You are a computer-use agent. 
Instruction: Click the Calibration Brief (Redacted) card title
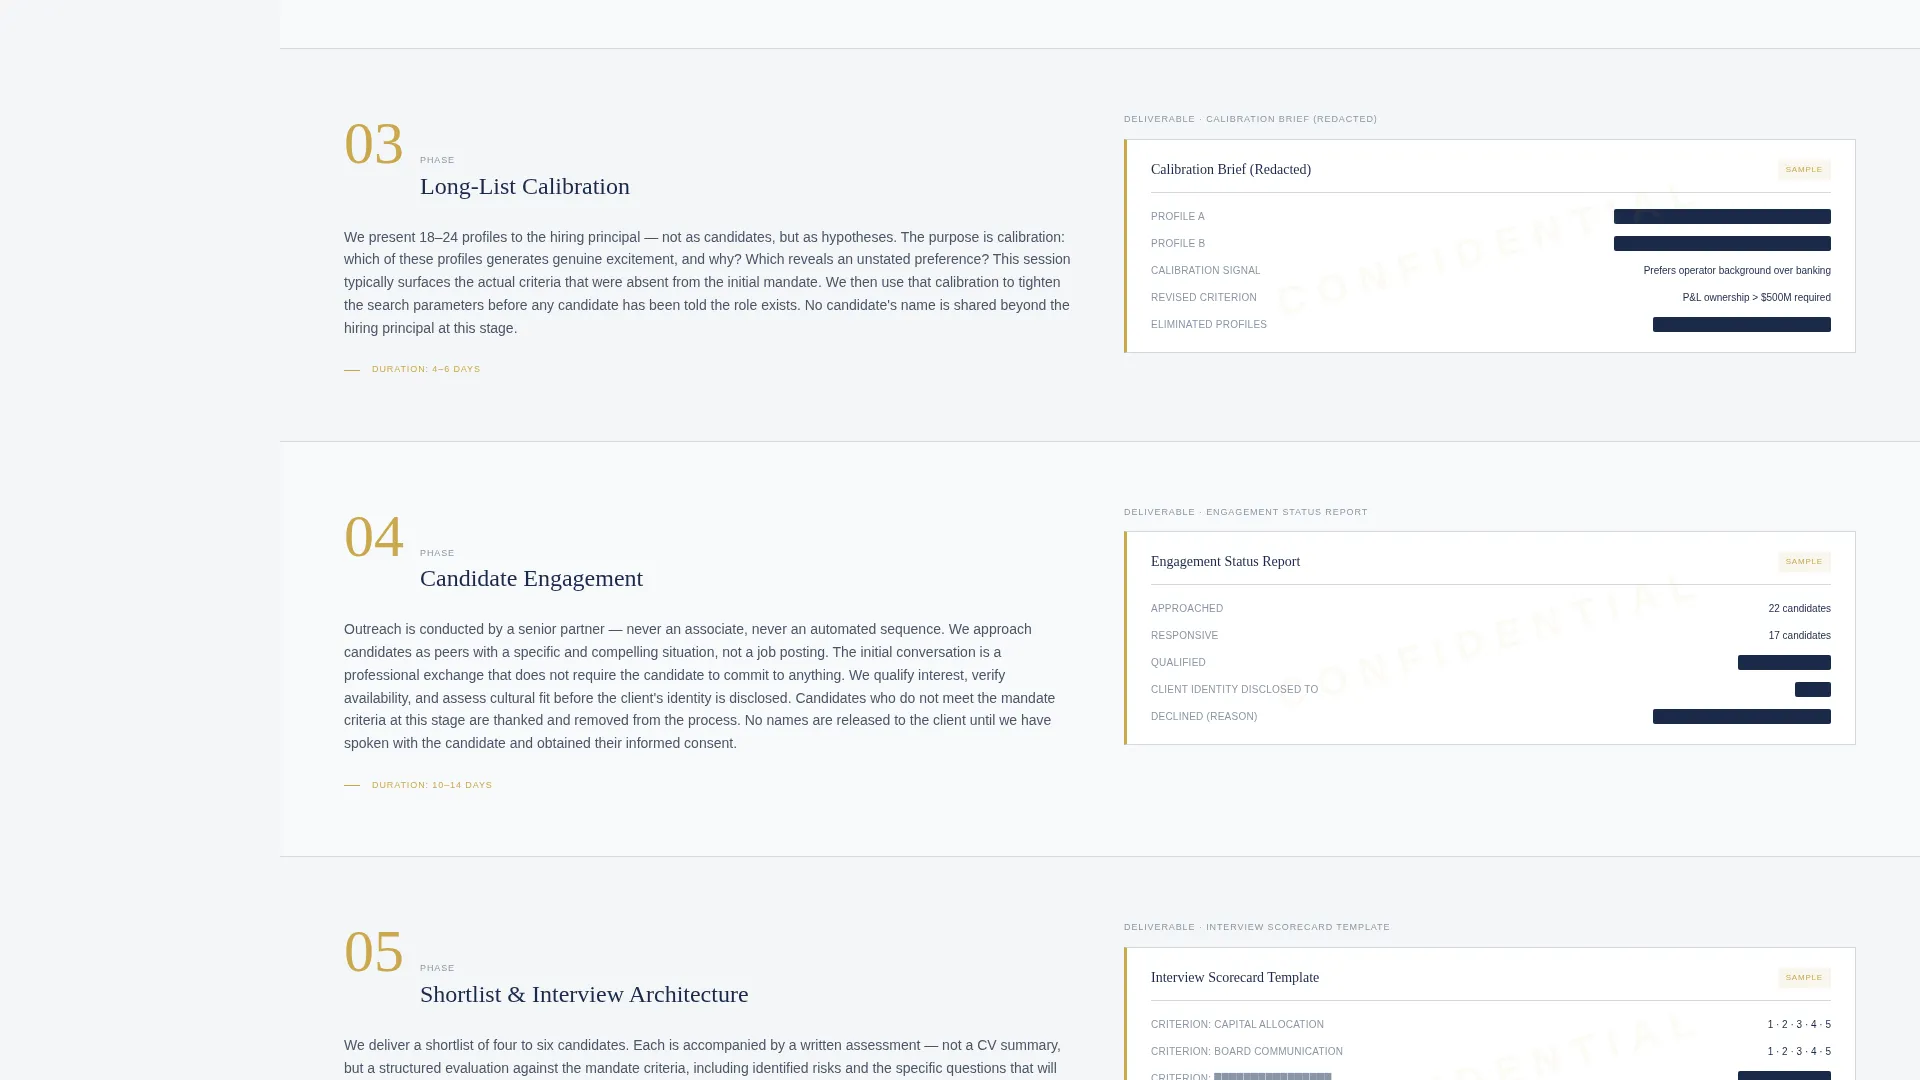coord(1231,170)
